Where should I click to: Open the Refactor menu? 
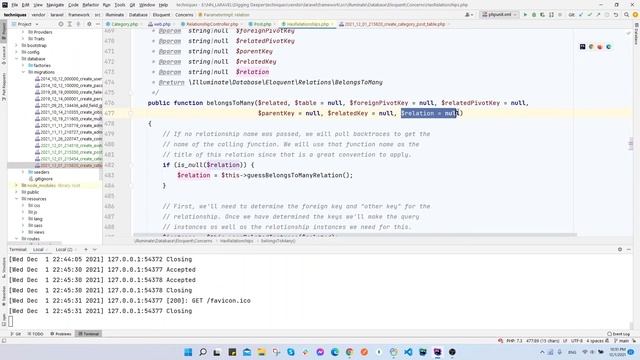(90, 5)
